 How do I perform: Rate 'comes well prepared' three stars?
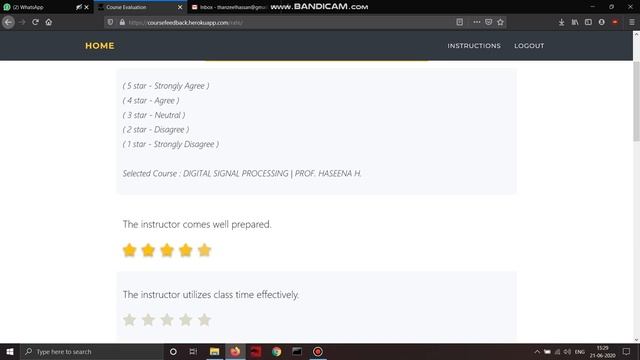pyautogui.click(x=167, y=250)
